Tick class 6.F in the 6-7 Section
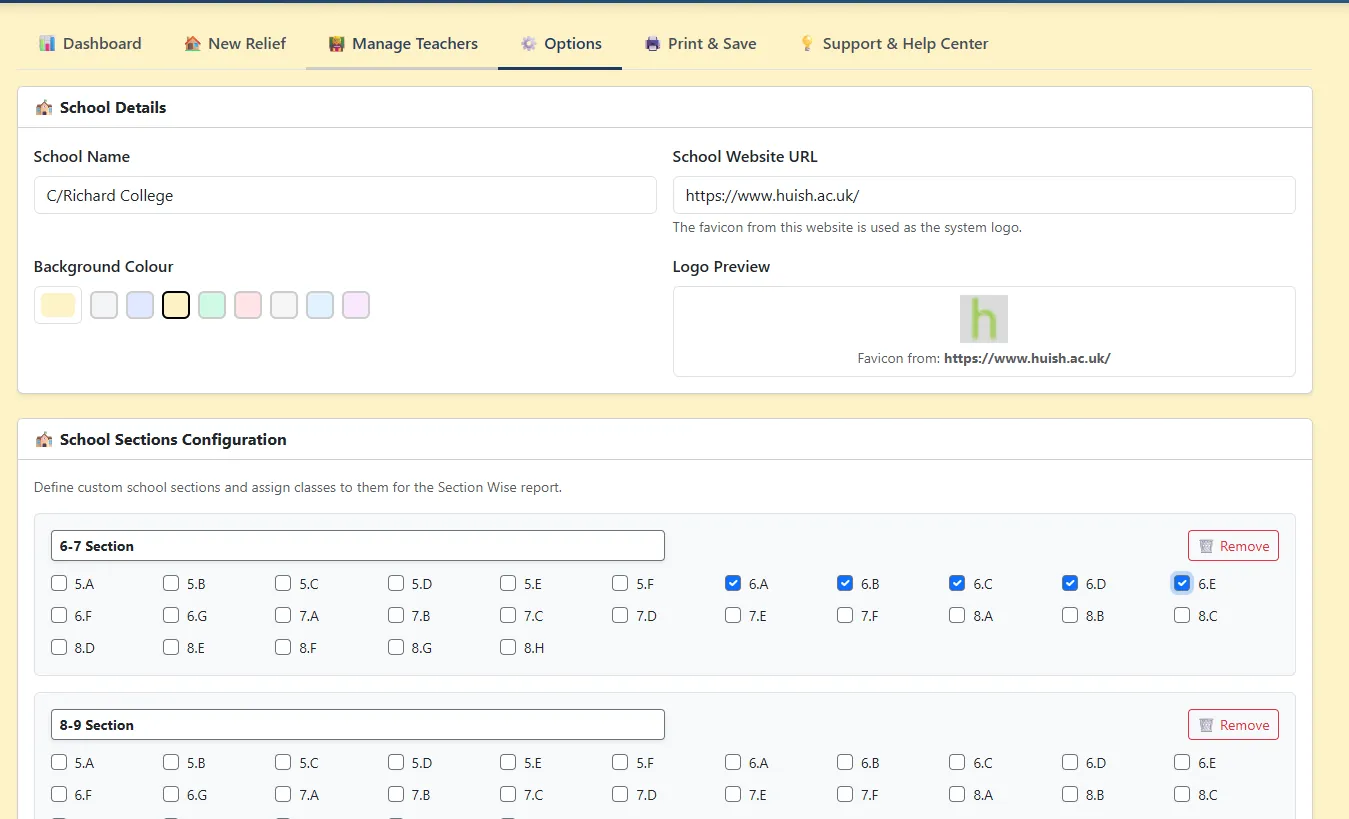Screen dimensions: 1349x819 pyautogui.click(x=60, y=616)
